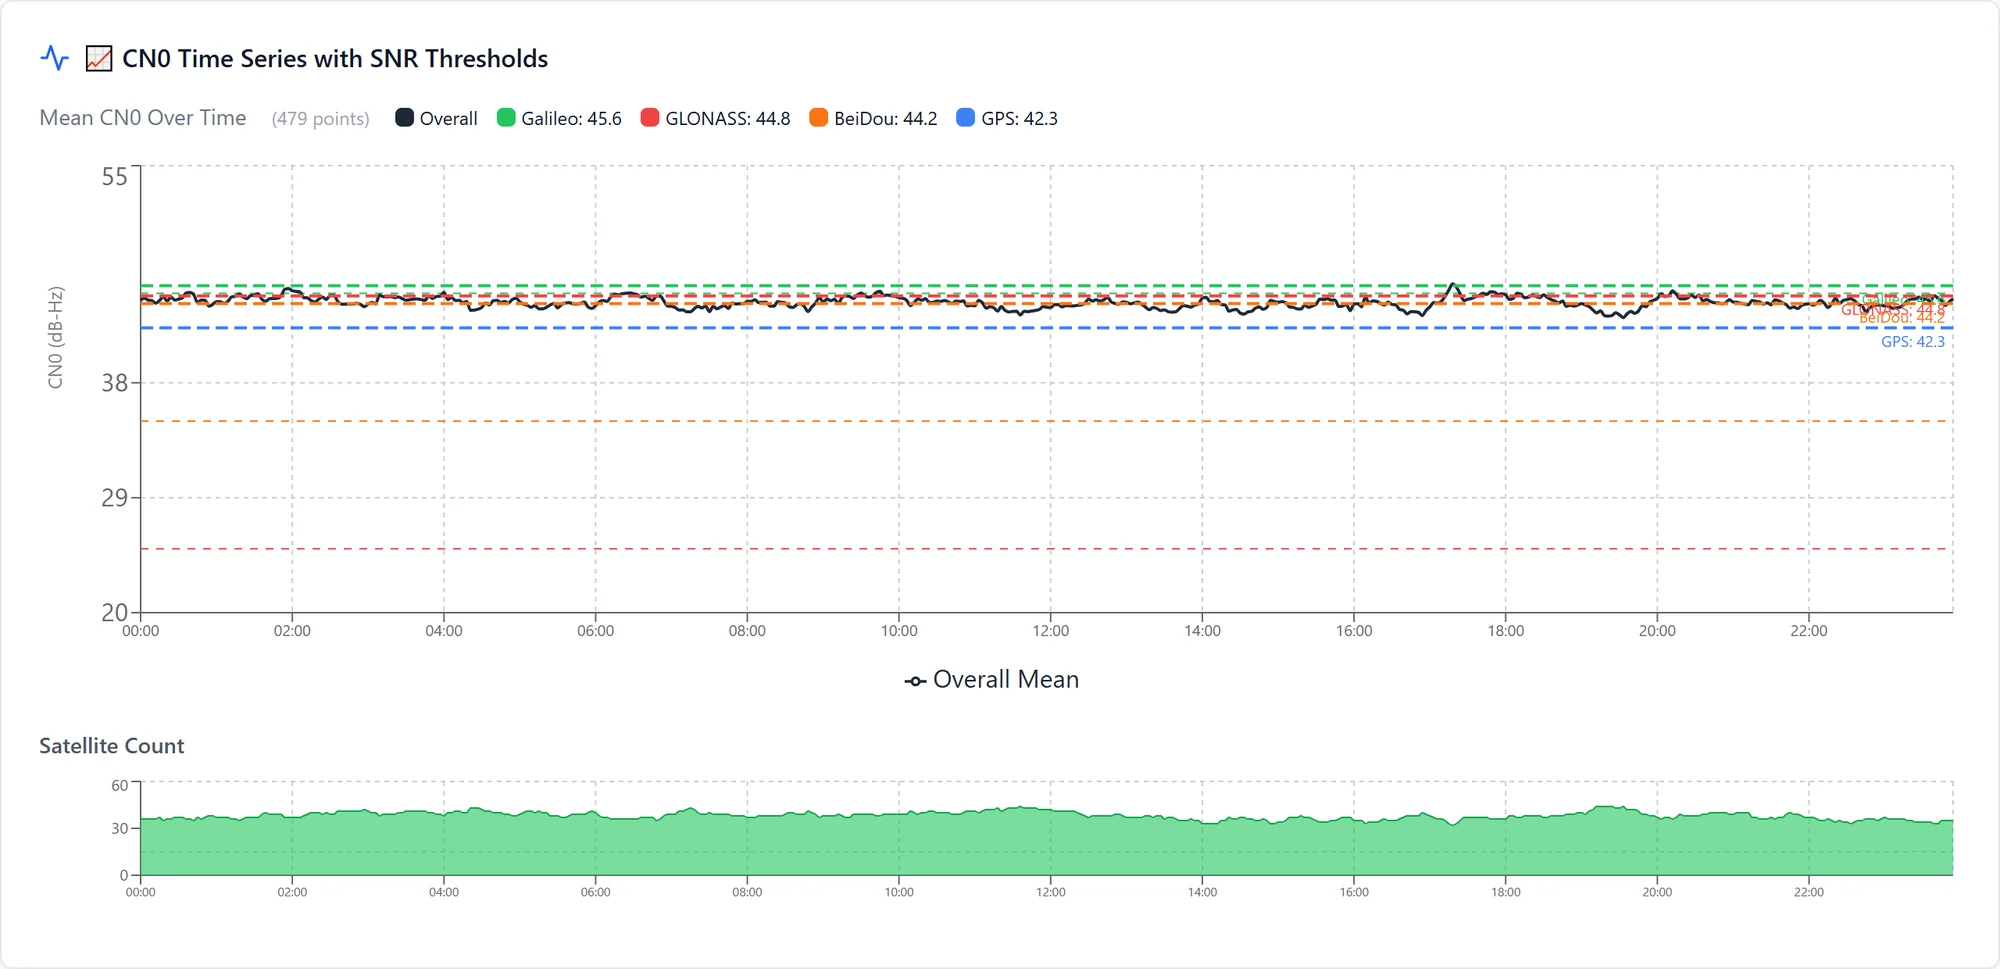Click the 06:00 tick on satellite count chart
This screenshot has width=2000, height=969.
click(x=596, y=892)
